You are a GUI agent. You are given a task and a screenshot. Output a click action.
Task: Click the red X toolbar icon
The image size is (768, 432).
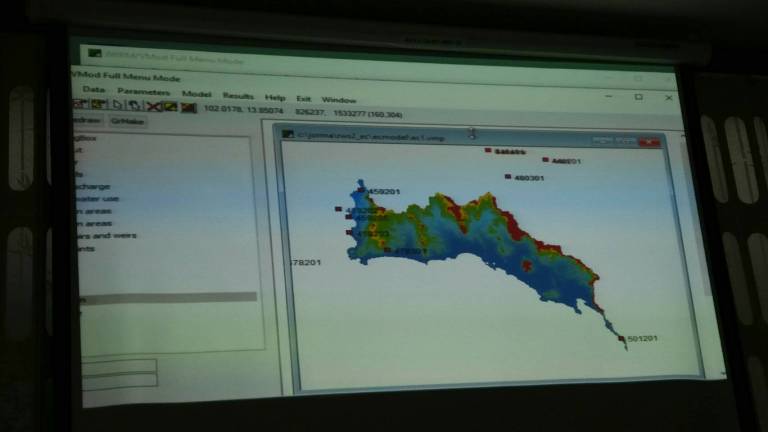[153, 106]
